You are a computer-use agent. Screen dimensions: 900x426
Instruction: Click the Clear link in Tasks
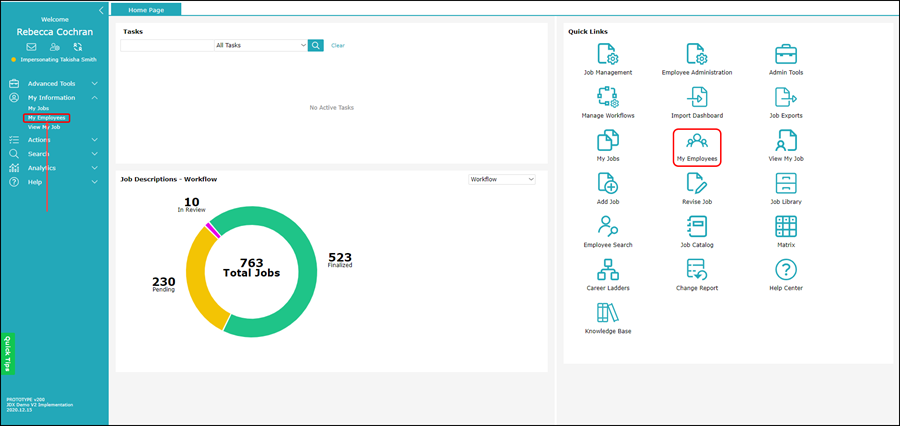[x=338, y=45]
